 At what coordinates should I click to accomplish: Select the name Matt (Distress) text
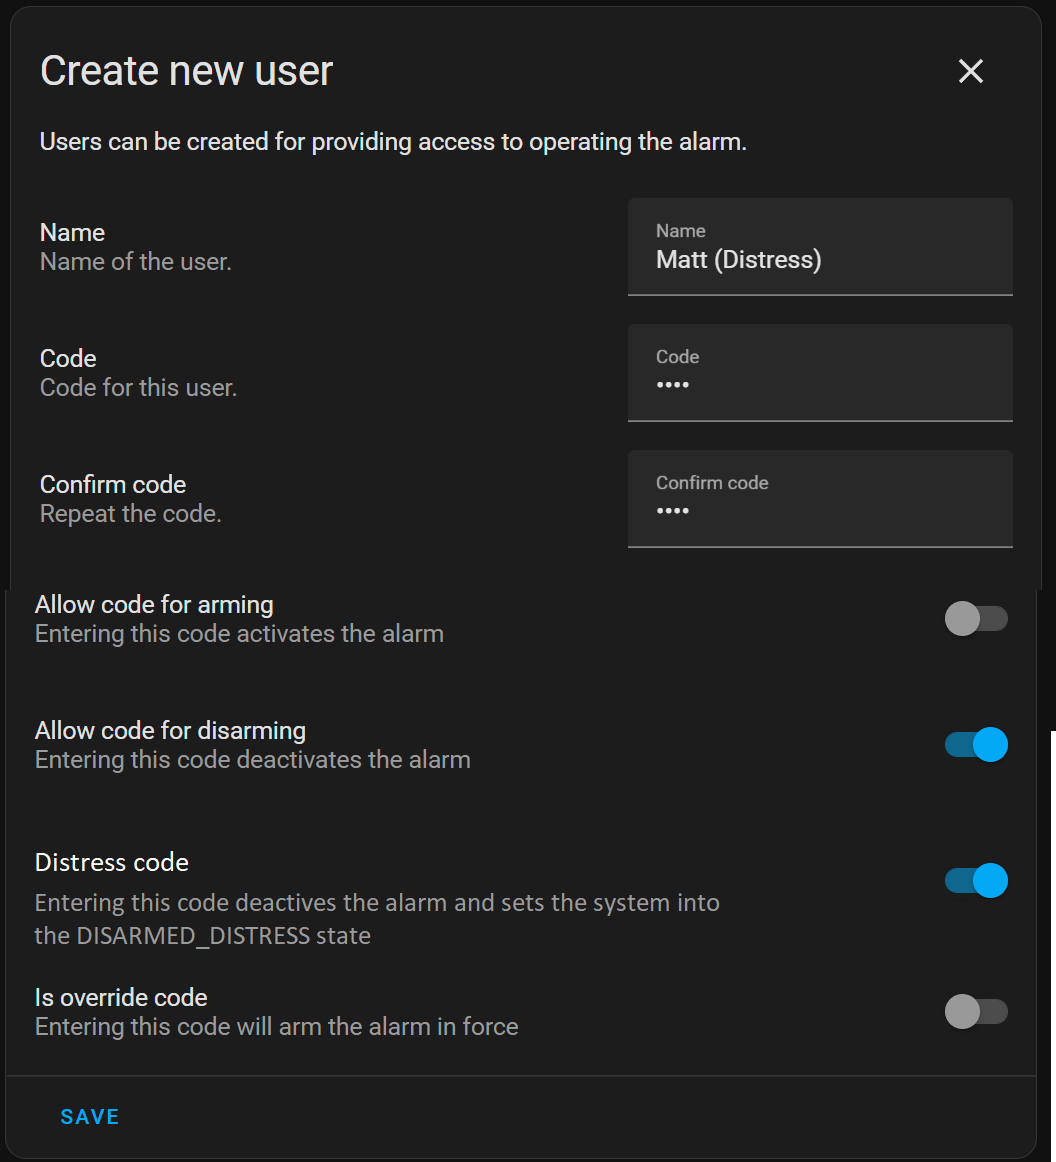click(x=738, y=259)
